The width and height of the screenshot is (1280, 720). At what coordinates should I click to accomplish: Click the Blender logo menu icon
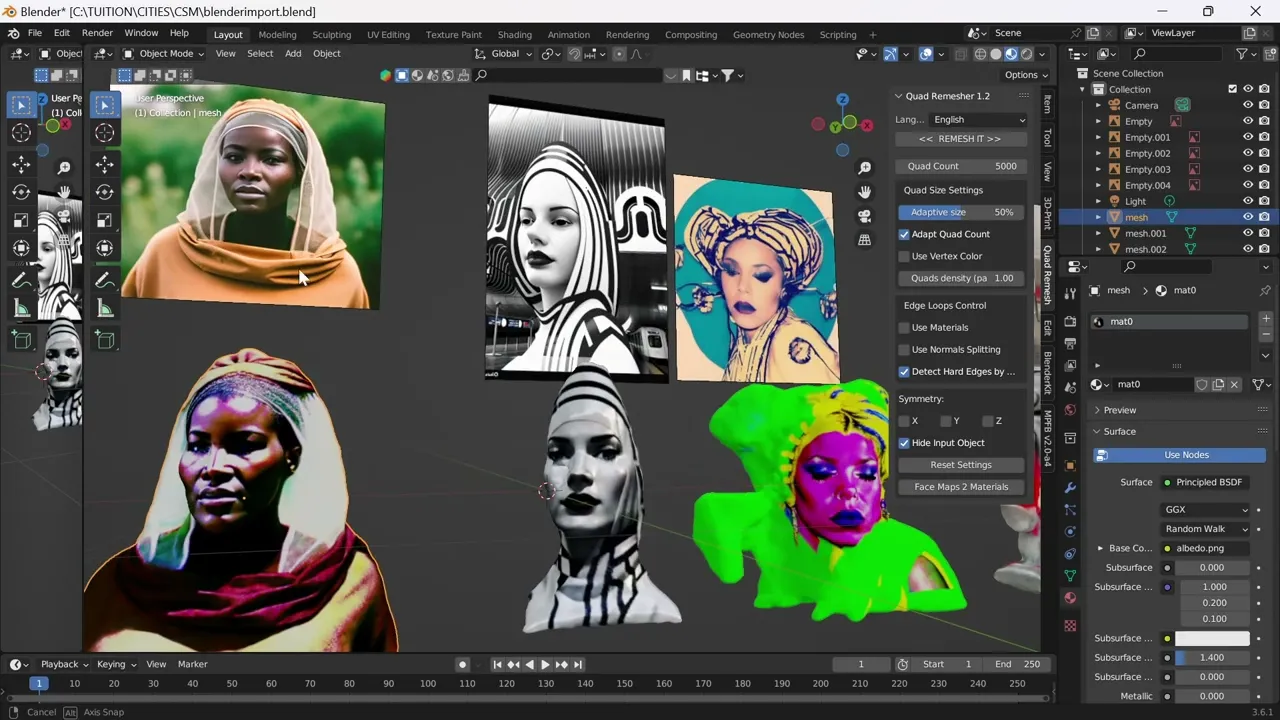[x=14, y=34]
